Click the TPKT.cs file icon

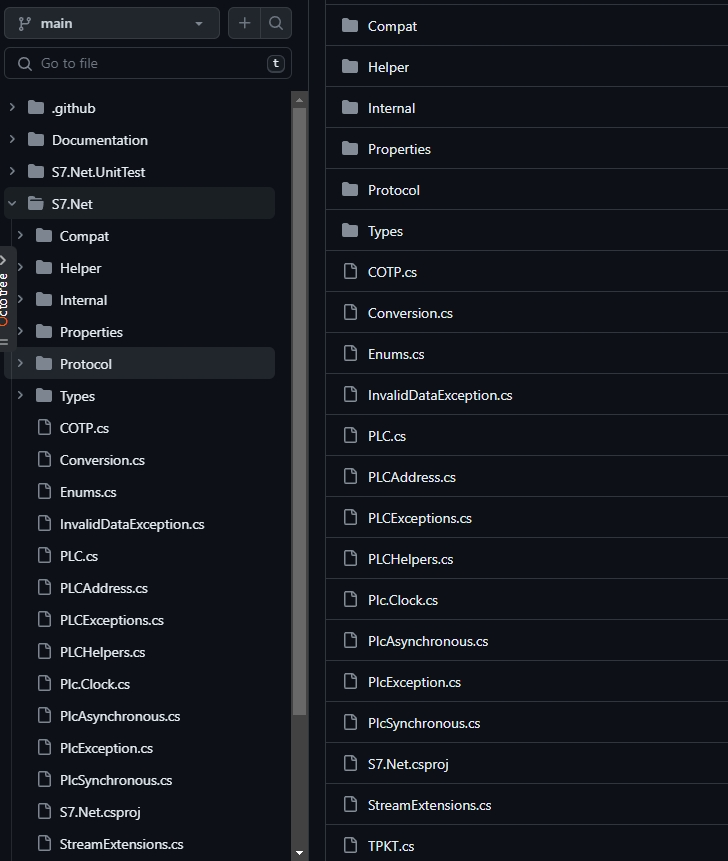pos(350,846)
